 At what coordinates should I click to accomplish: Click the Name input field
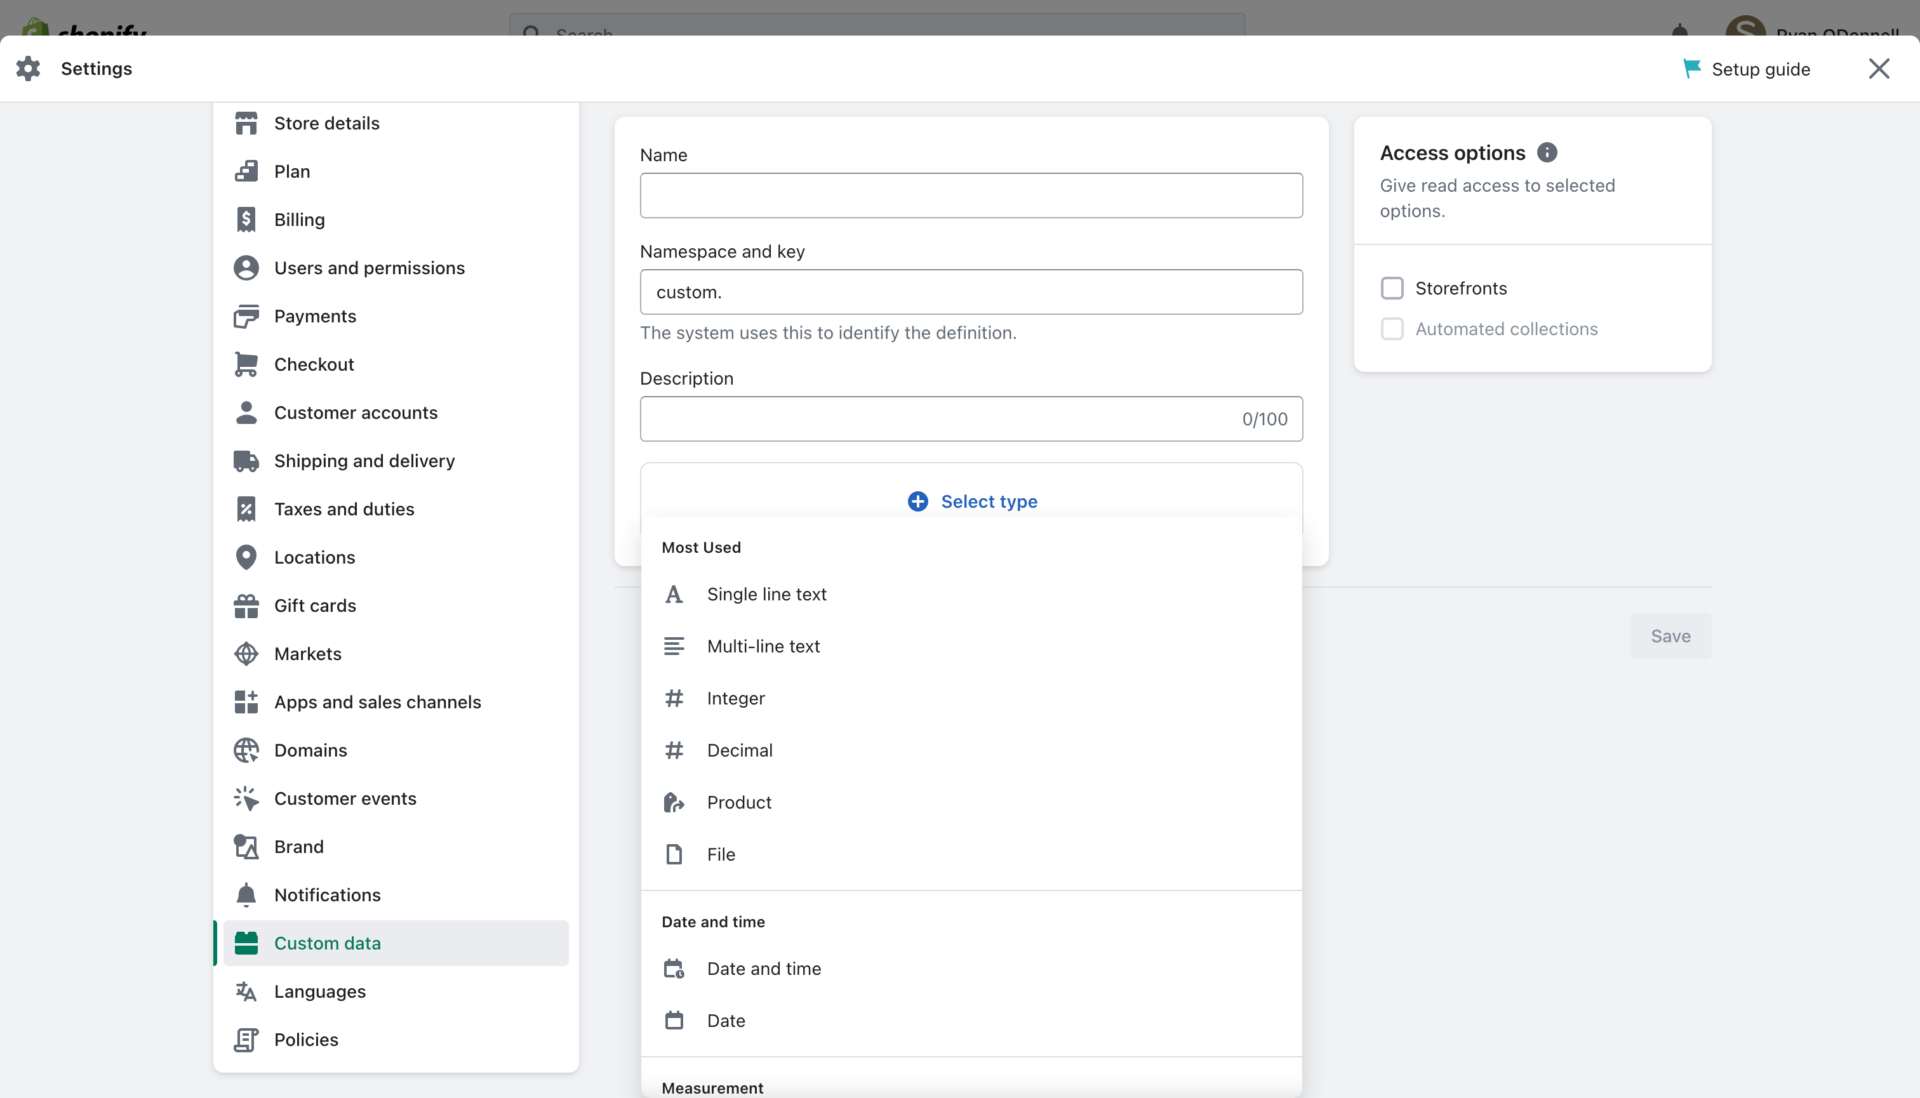pos(971,196)
